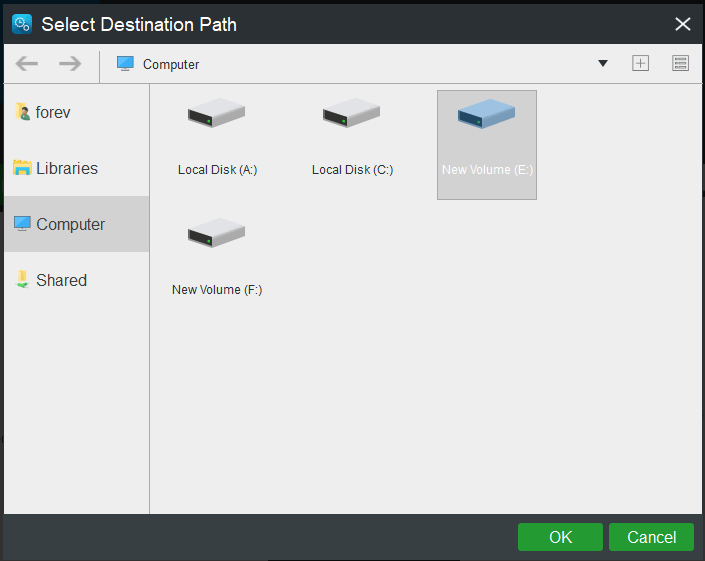This screenshot has height=561, width=705.
Task: Select New Volume (E:) drive icon
Action: tap(486, 114)
